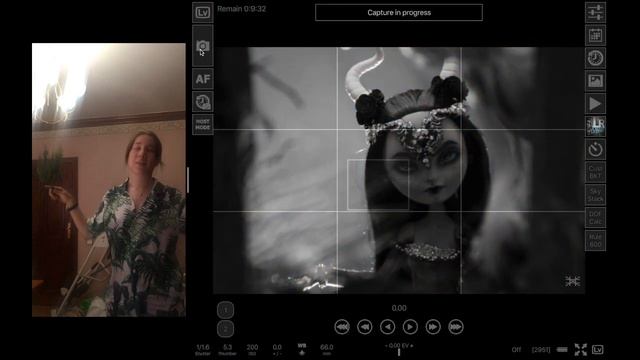The image size is (640, 360).
Task: Click the single-arrow focus step backward button
Action: tap(387, 327)
